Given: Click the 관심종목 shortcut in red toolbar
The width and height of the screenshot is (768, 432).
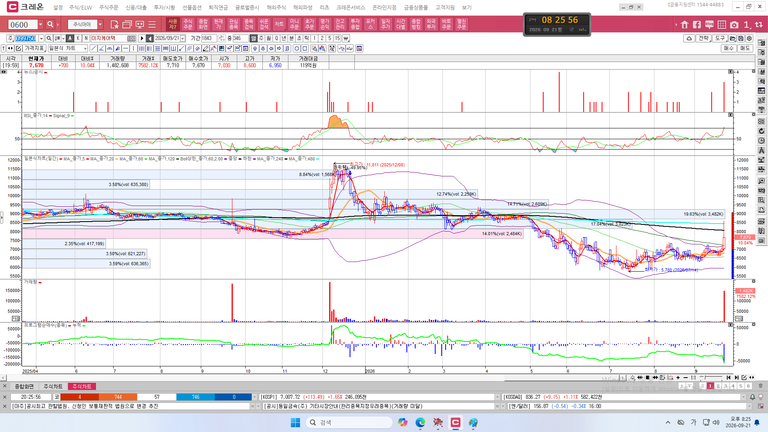Looking at the screenshot, I should click(234, 24).
